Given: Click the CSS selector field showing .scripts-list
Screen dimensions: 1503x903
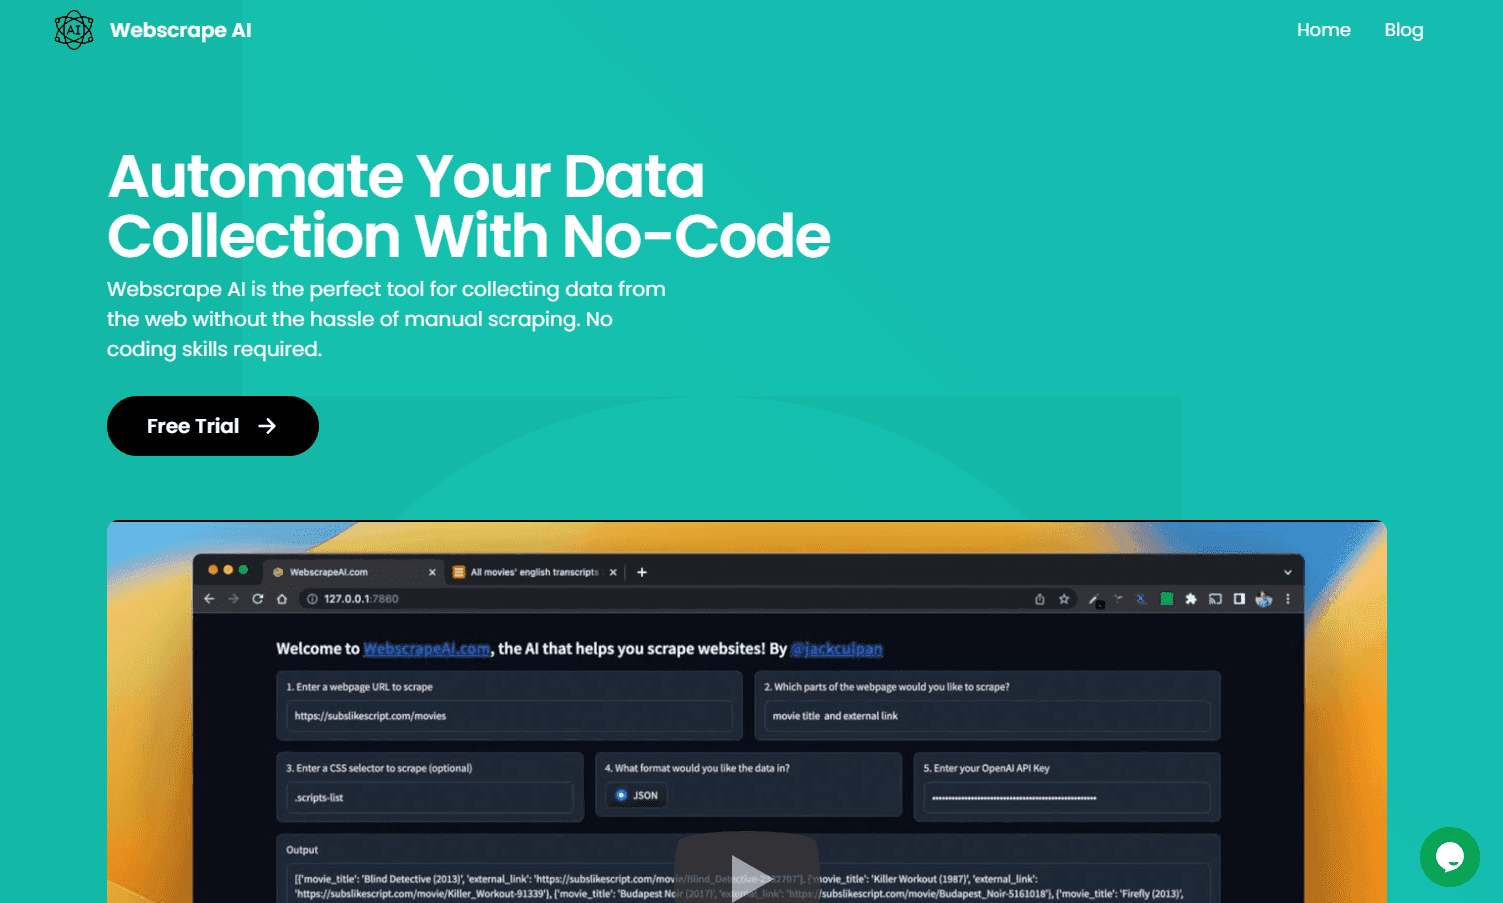Looking at the screenshot, I should pyautogui.click(x=429, y=798).
